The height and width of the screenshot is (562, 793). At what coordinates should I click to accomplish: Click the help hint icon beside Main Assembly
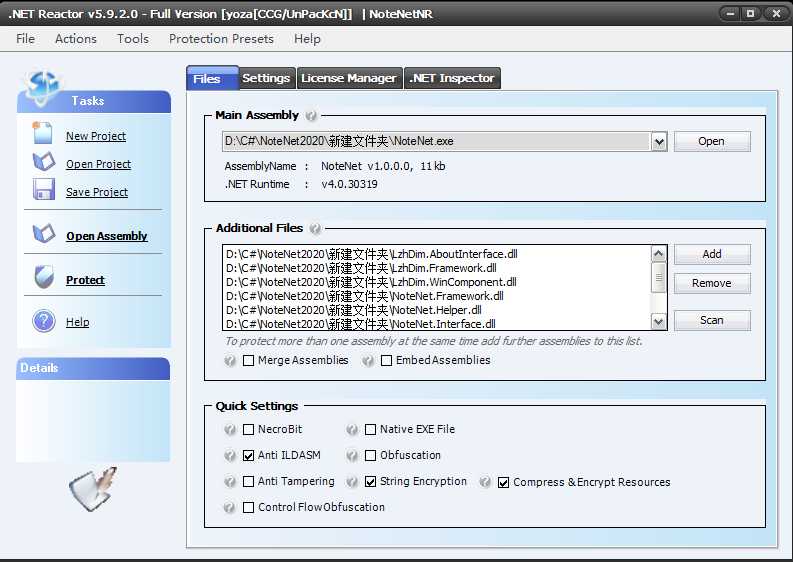(x=311, y=116)
